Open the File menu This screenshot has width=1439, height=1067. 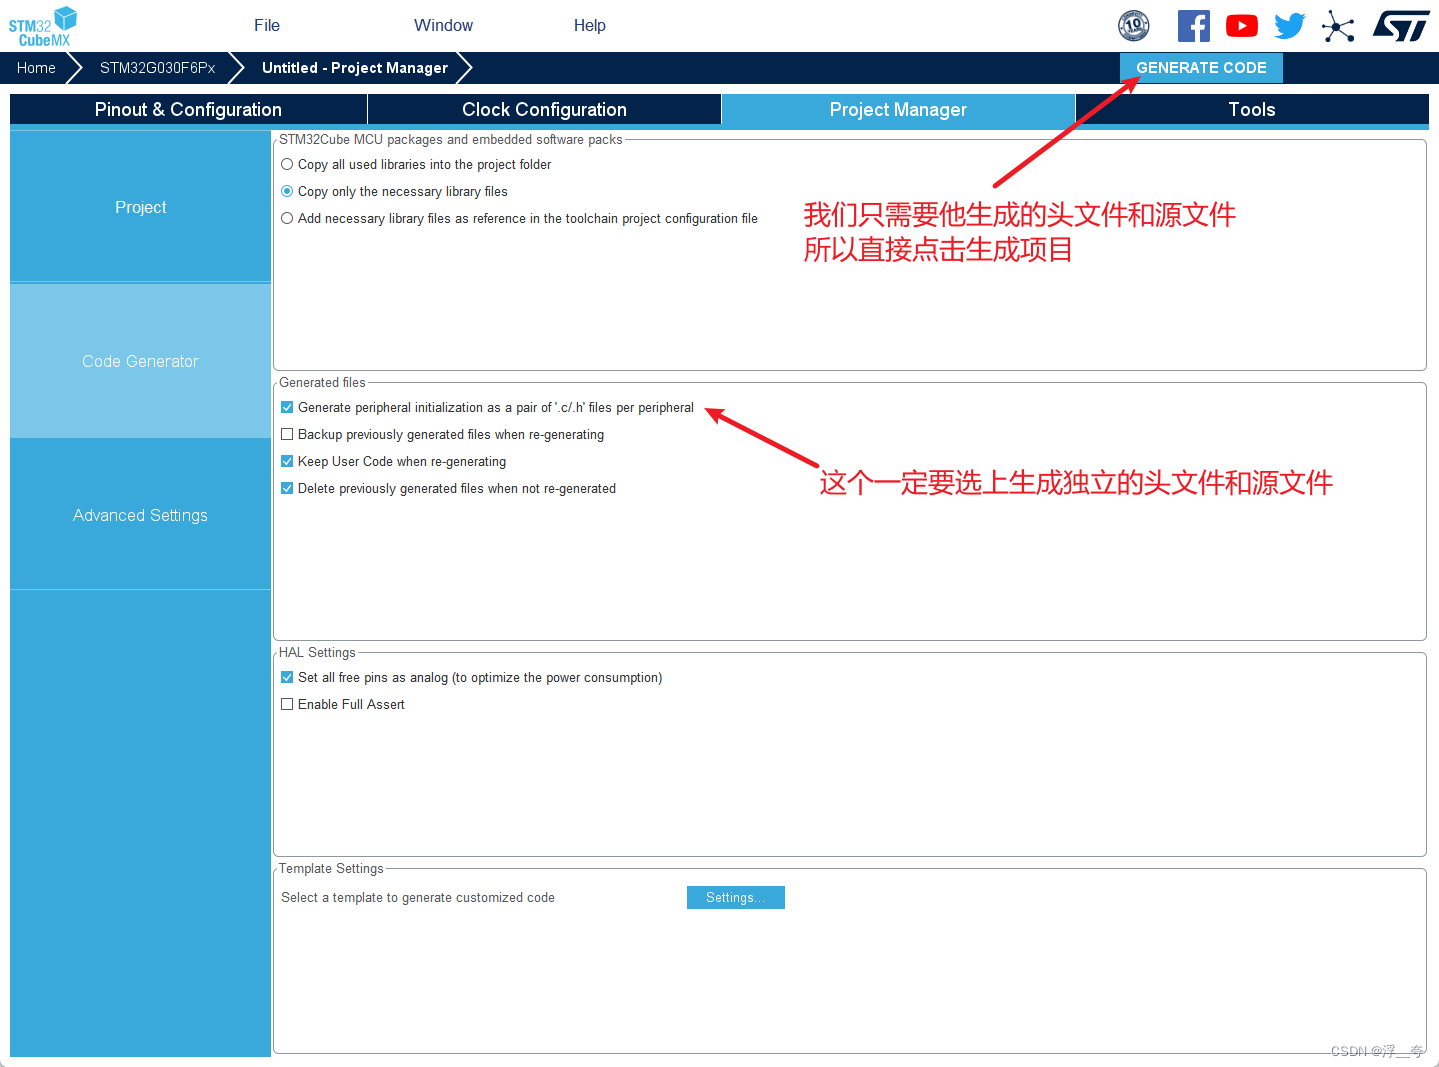click(267, 25)
